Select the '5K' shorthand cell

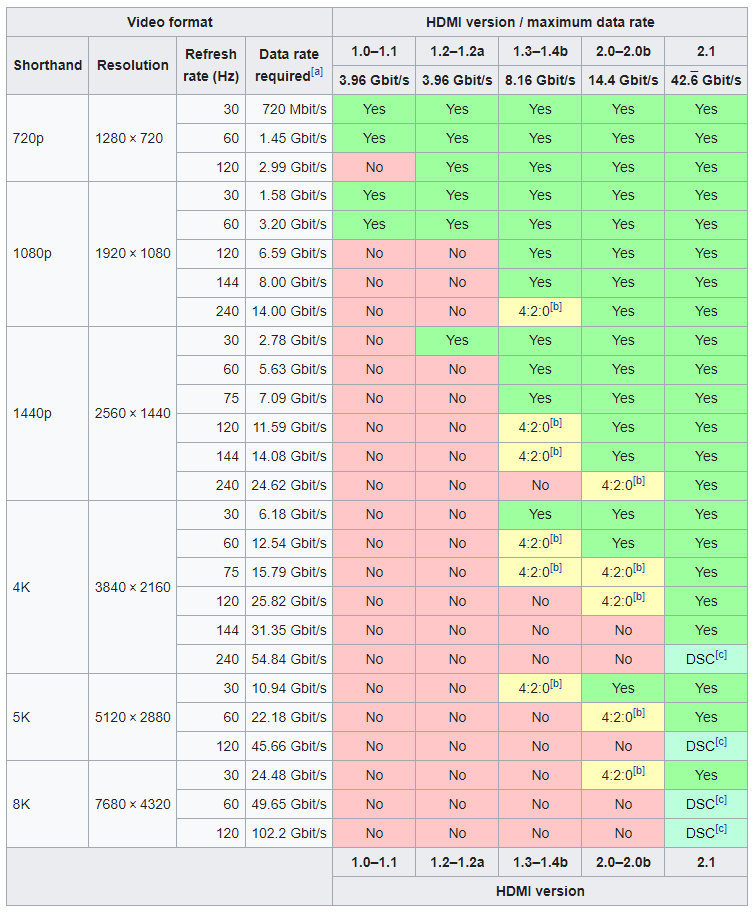(x=48, y=717)
